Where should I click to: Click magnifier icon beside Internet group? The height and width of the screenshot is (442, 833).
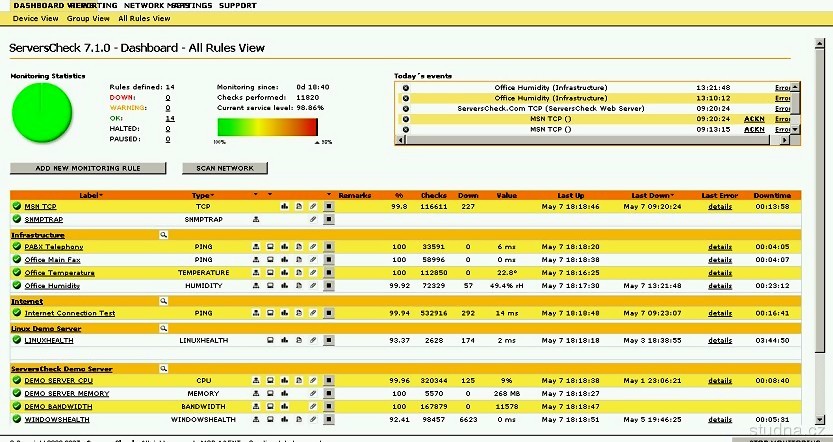tap(164, 301)
